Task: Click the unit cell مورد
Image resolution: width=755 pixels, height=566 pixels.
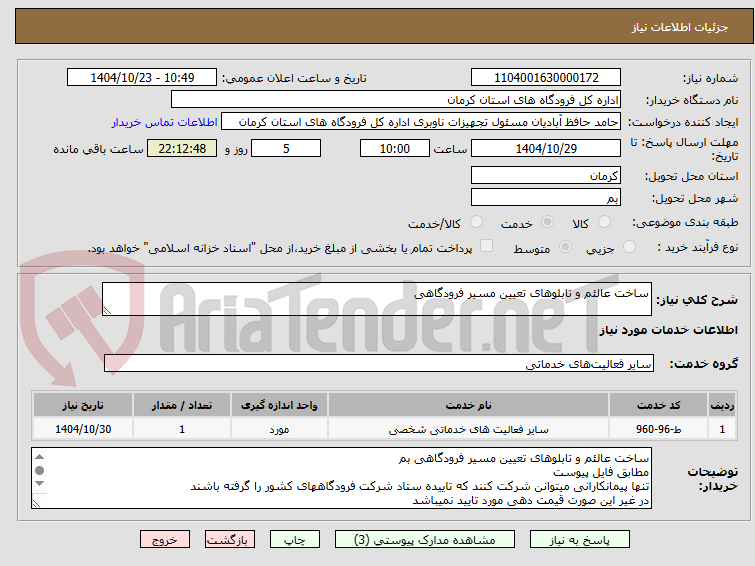Action: [x=279, y=429]
